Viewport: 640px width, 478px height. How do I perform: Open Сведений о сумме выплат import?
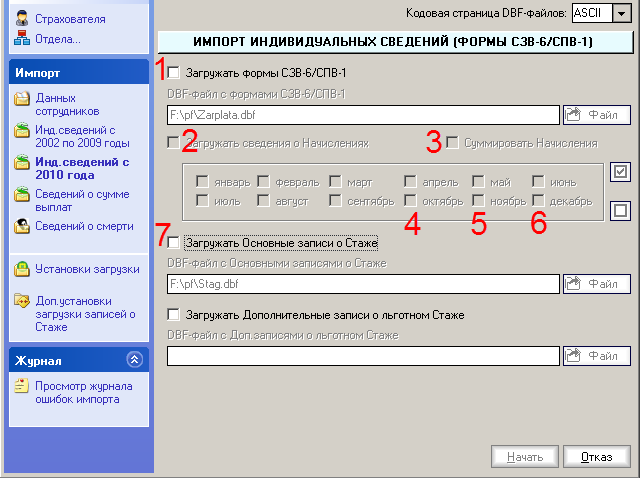82,200
